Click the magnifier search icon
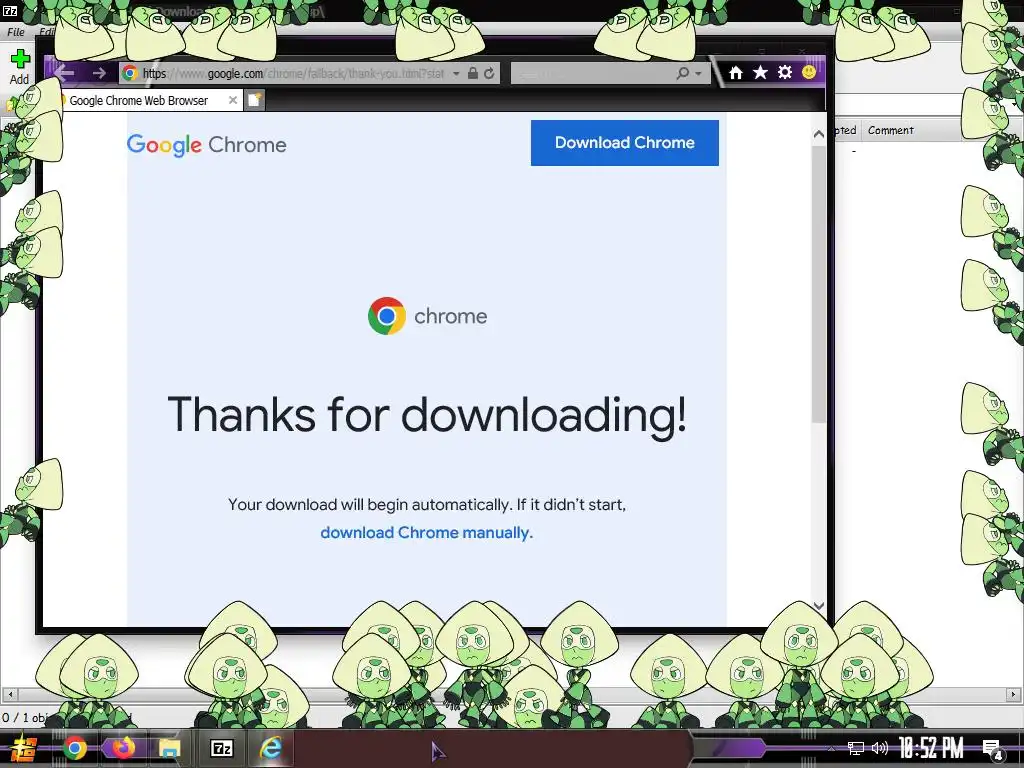Viewport: 1024px width, 768px height. click(x=683, y=73)
